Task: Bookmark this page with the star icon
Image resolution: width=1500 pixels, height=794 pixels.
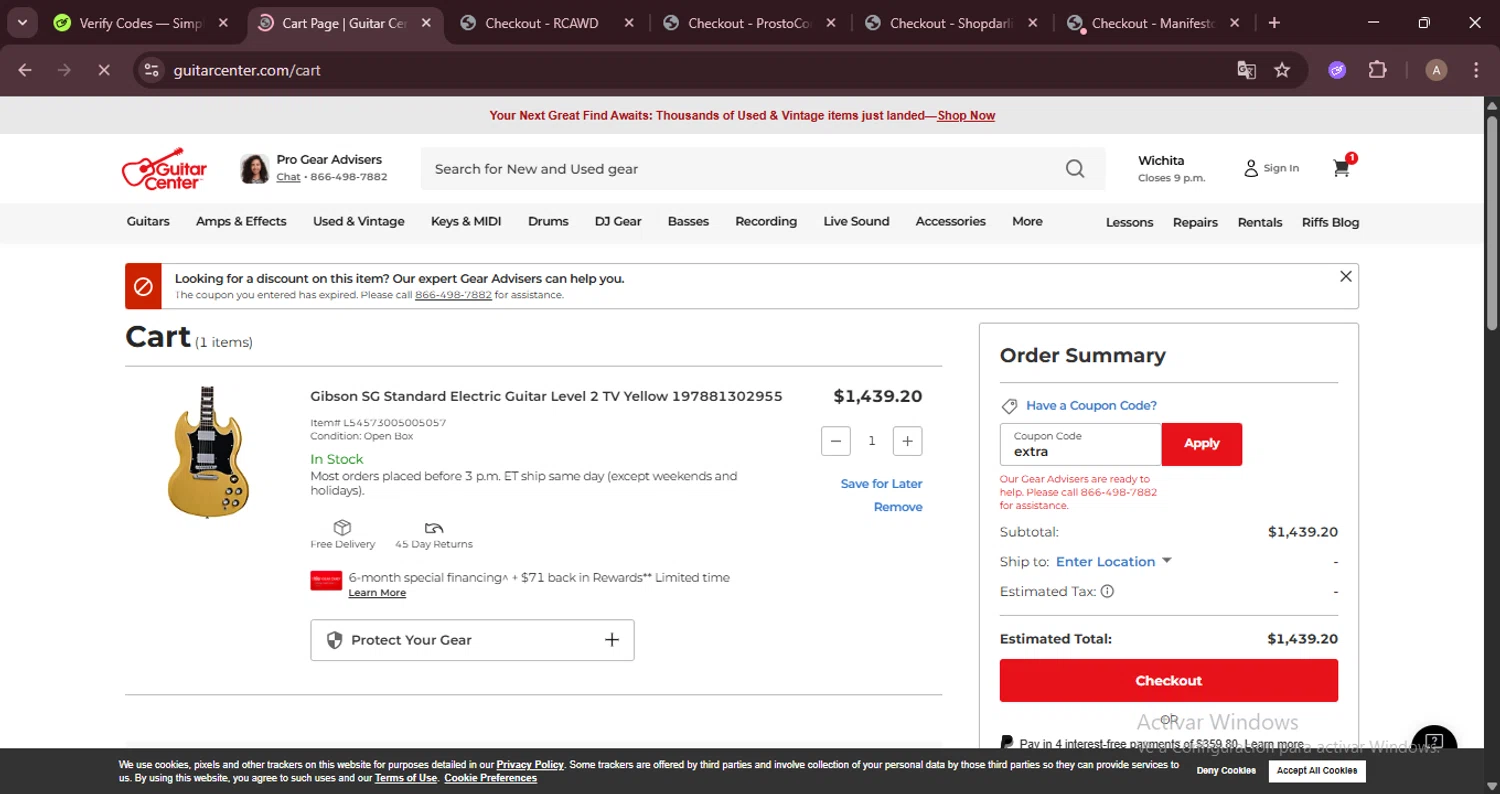Action: pos(1282,70)
